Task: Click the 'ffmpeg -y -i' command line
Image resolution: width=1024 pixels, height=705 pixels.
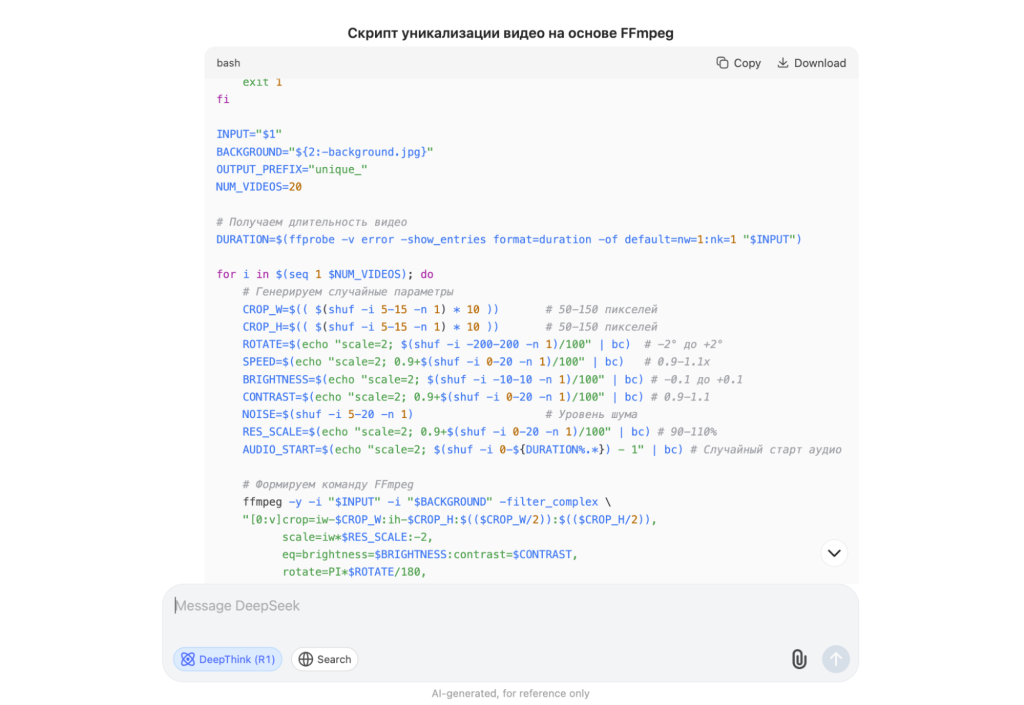Action: point(427,502)
